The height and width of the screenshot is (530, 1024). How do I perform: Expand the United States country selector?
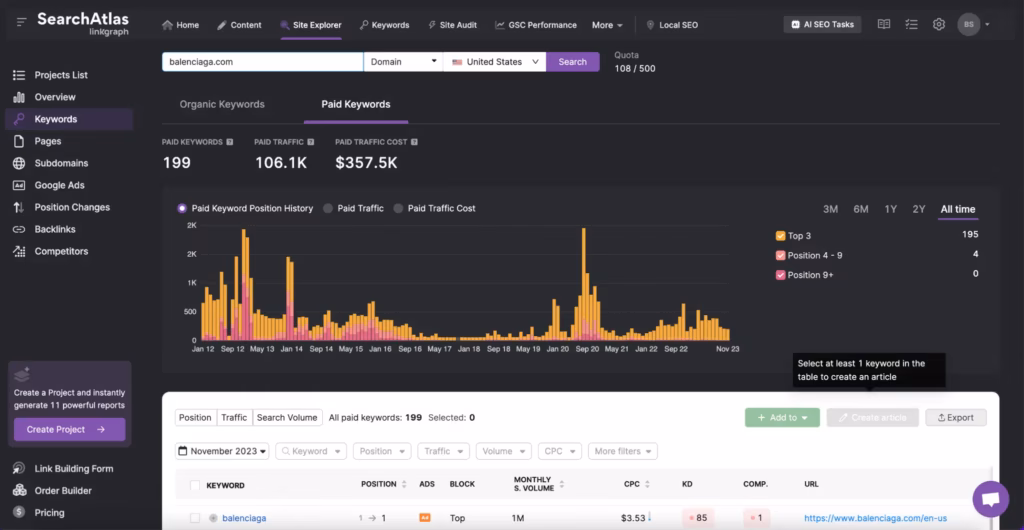[x=495, y=62]
